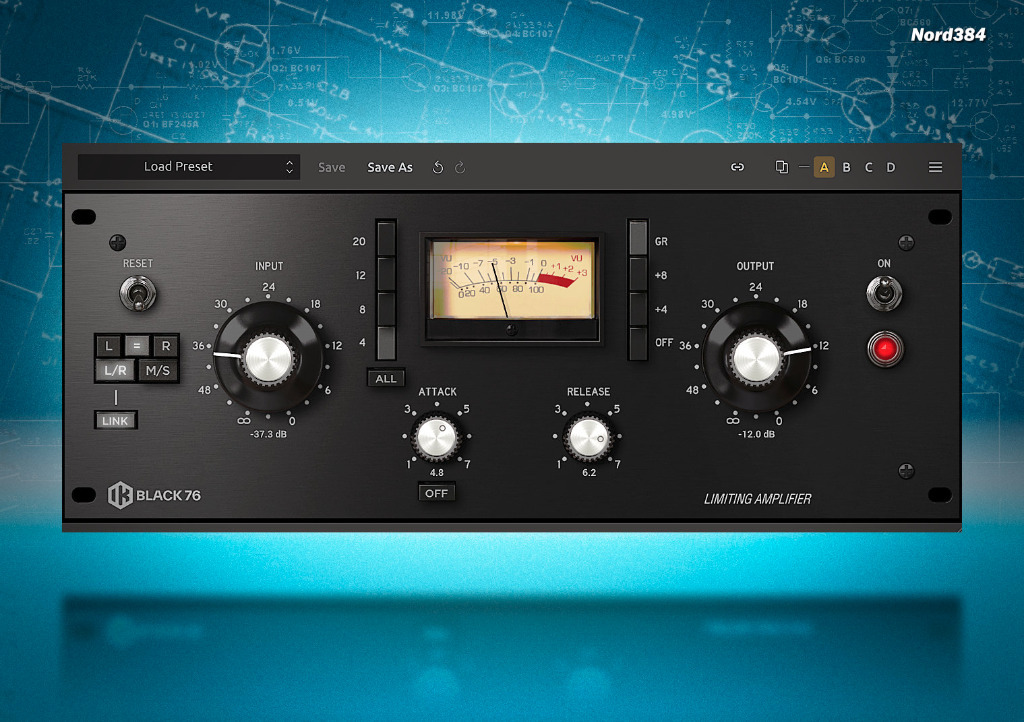Image resolution: width=1024 pixels, height=722 pixels.
Task: Select ratio 4 button
Action: tap(386, 343)
